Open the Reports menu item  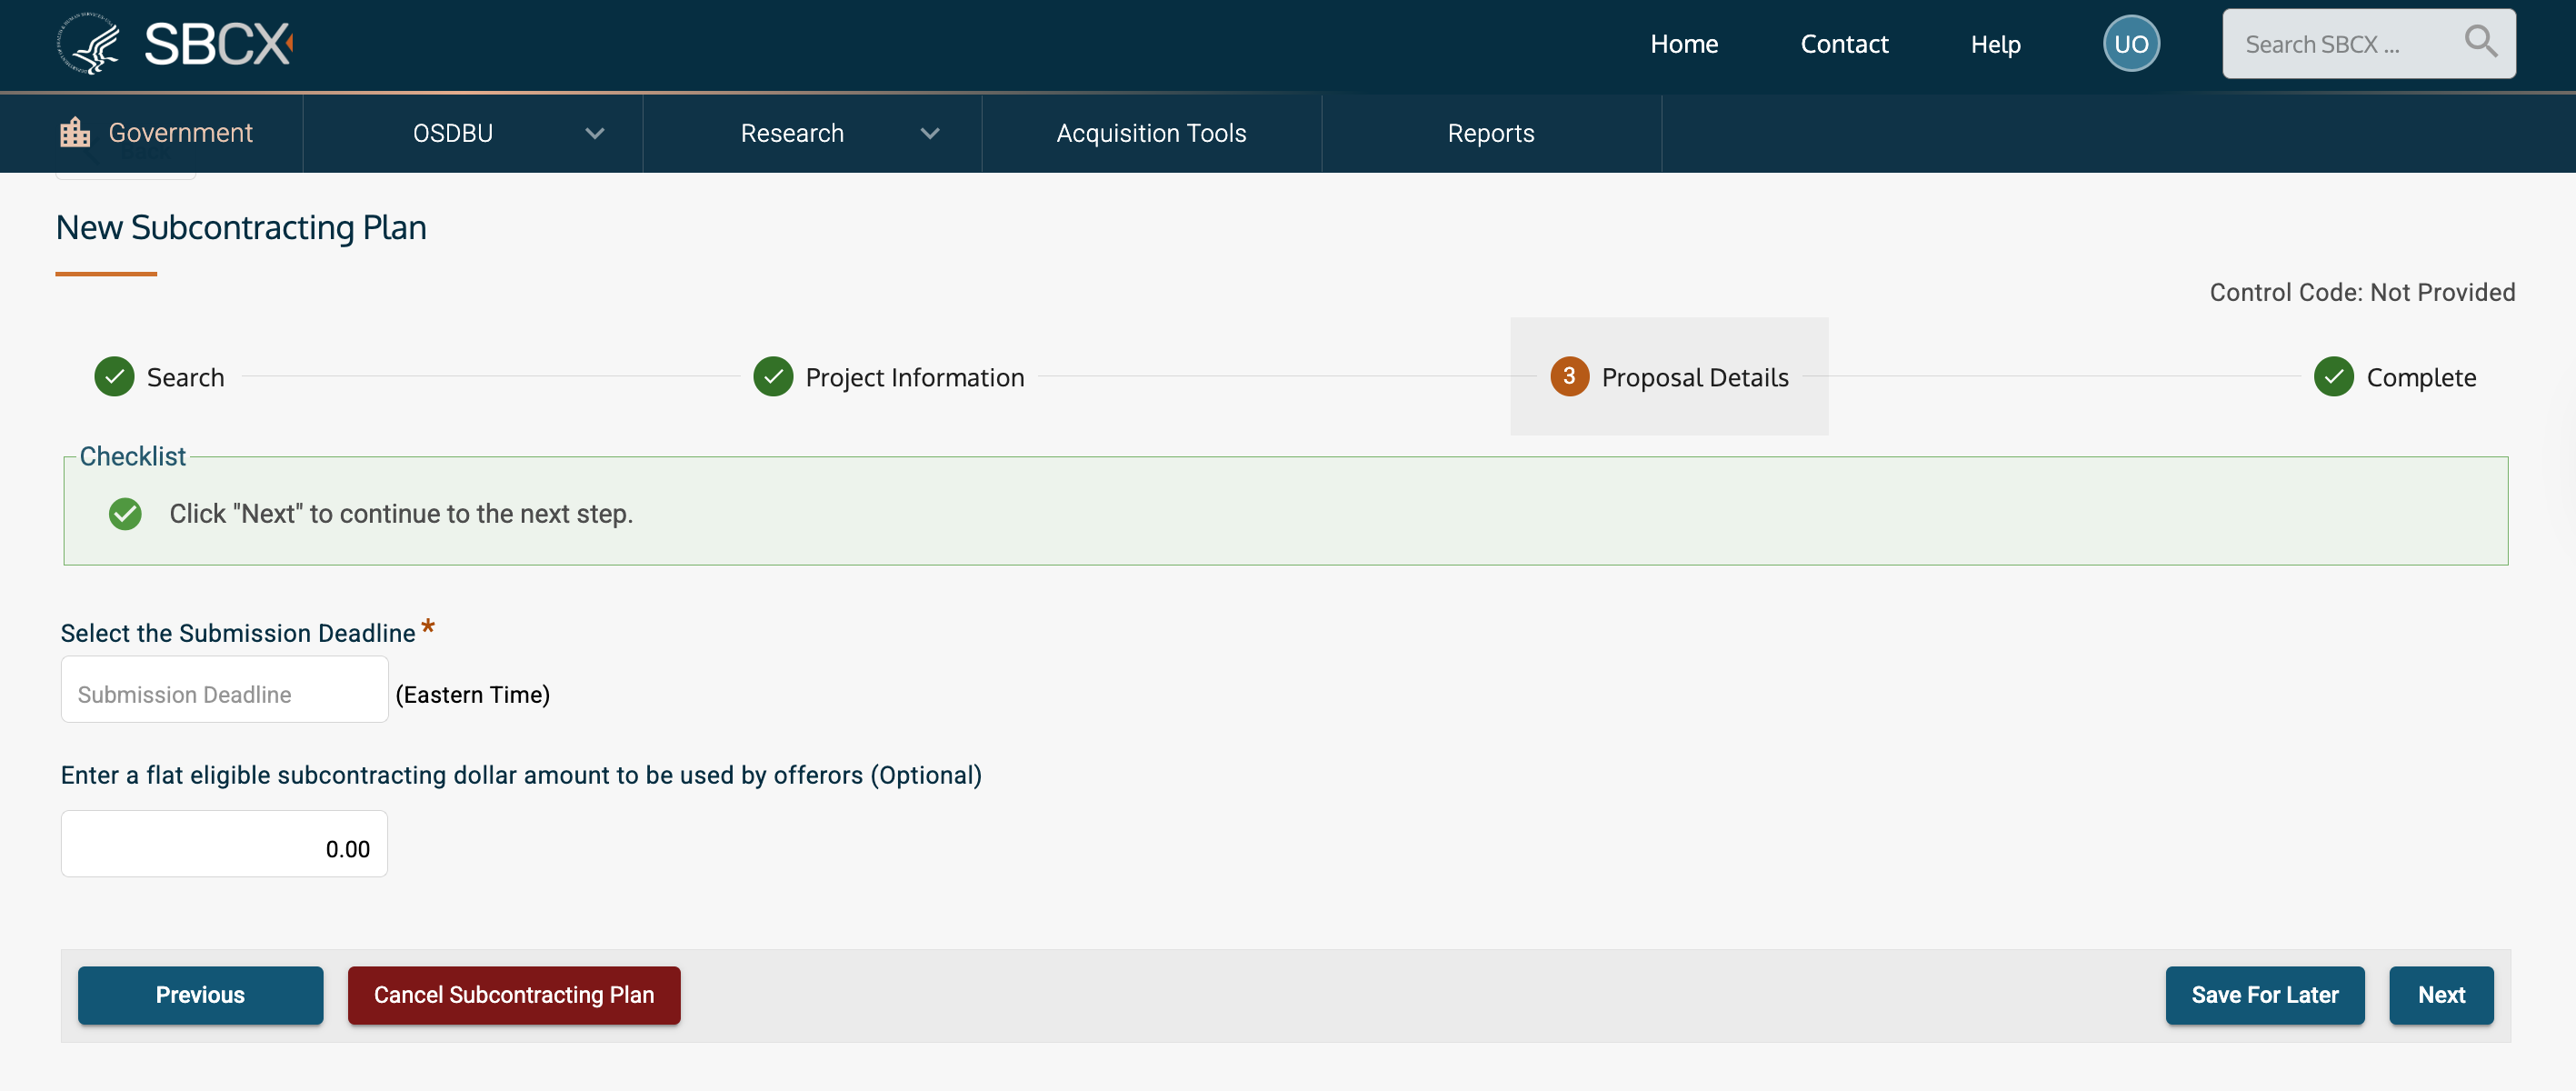click(x=1490, y=134)
